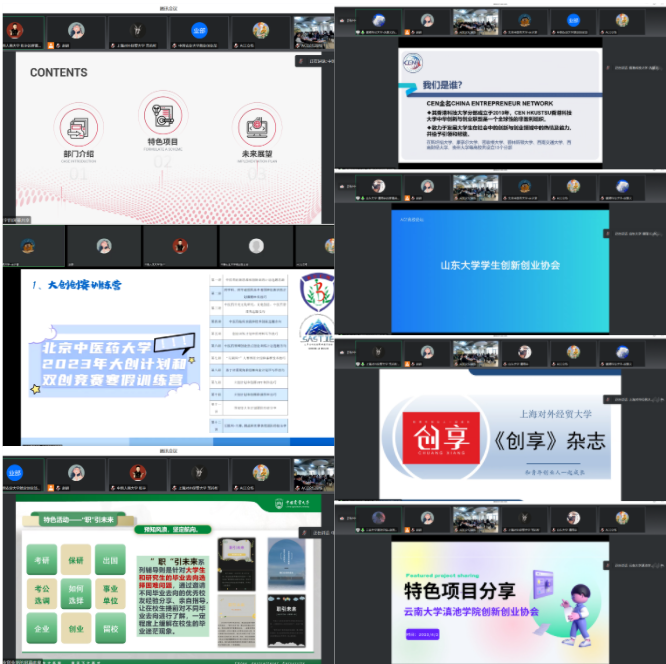Viewport: 666px width, 664px height.
Task: Select the 考研 green tile
Action: (x=40, y=560)
